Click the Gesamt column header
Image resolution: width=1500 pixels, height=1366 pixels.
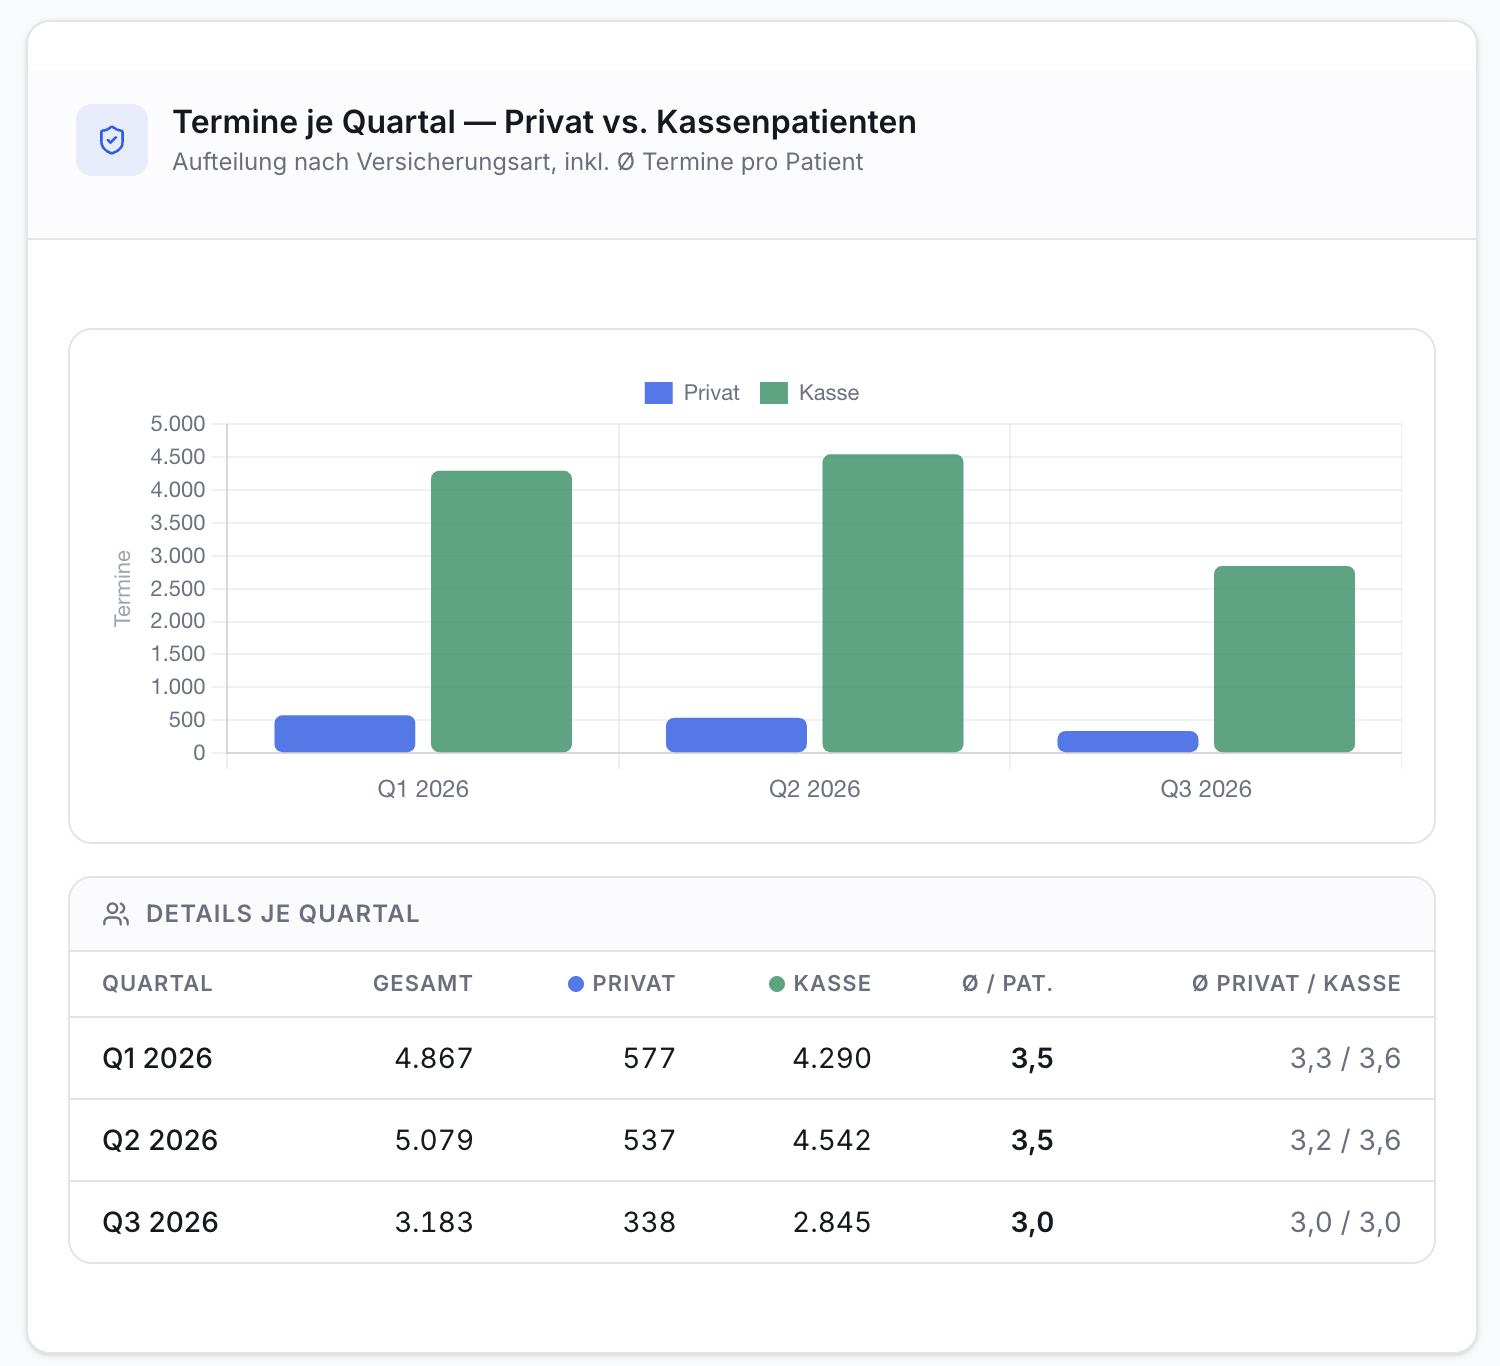(x=423, y=984)
